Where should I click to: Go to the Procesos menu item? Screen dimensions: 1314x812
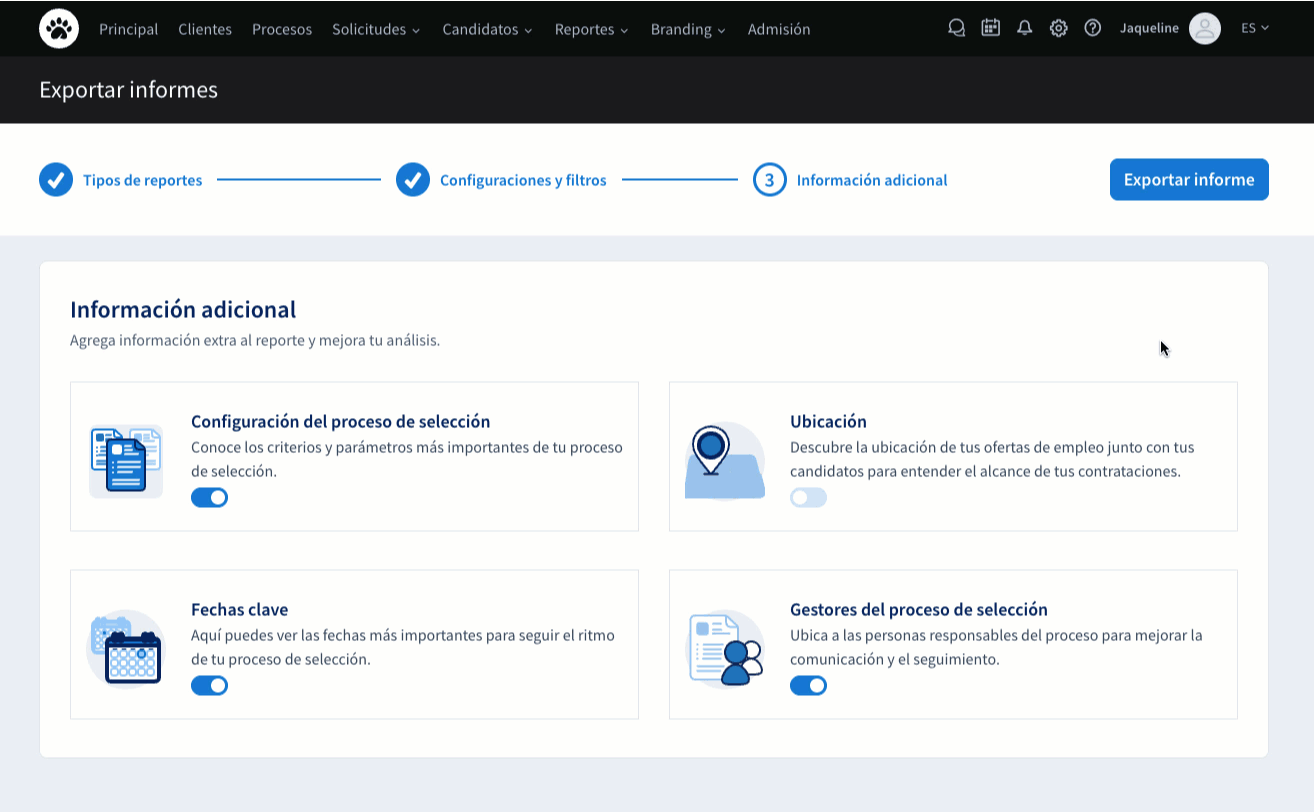pos(282,29)
